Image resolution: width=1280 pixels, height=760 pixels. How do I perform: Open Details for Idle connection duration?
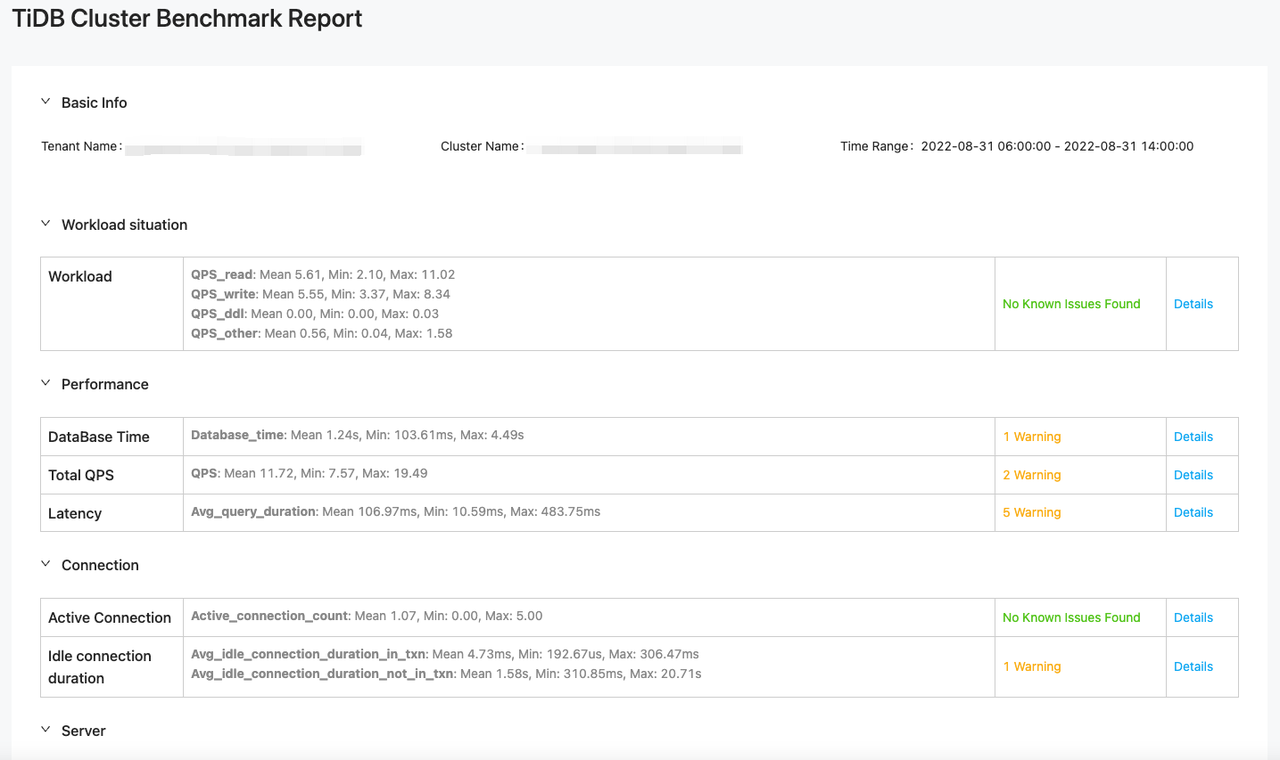click(x=1193, y=666)
